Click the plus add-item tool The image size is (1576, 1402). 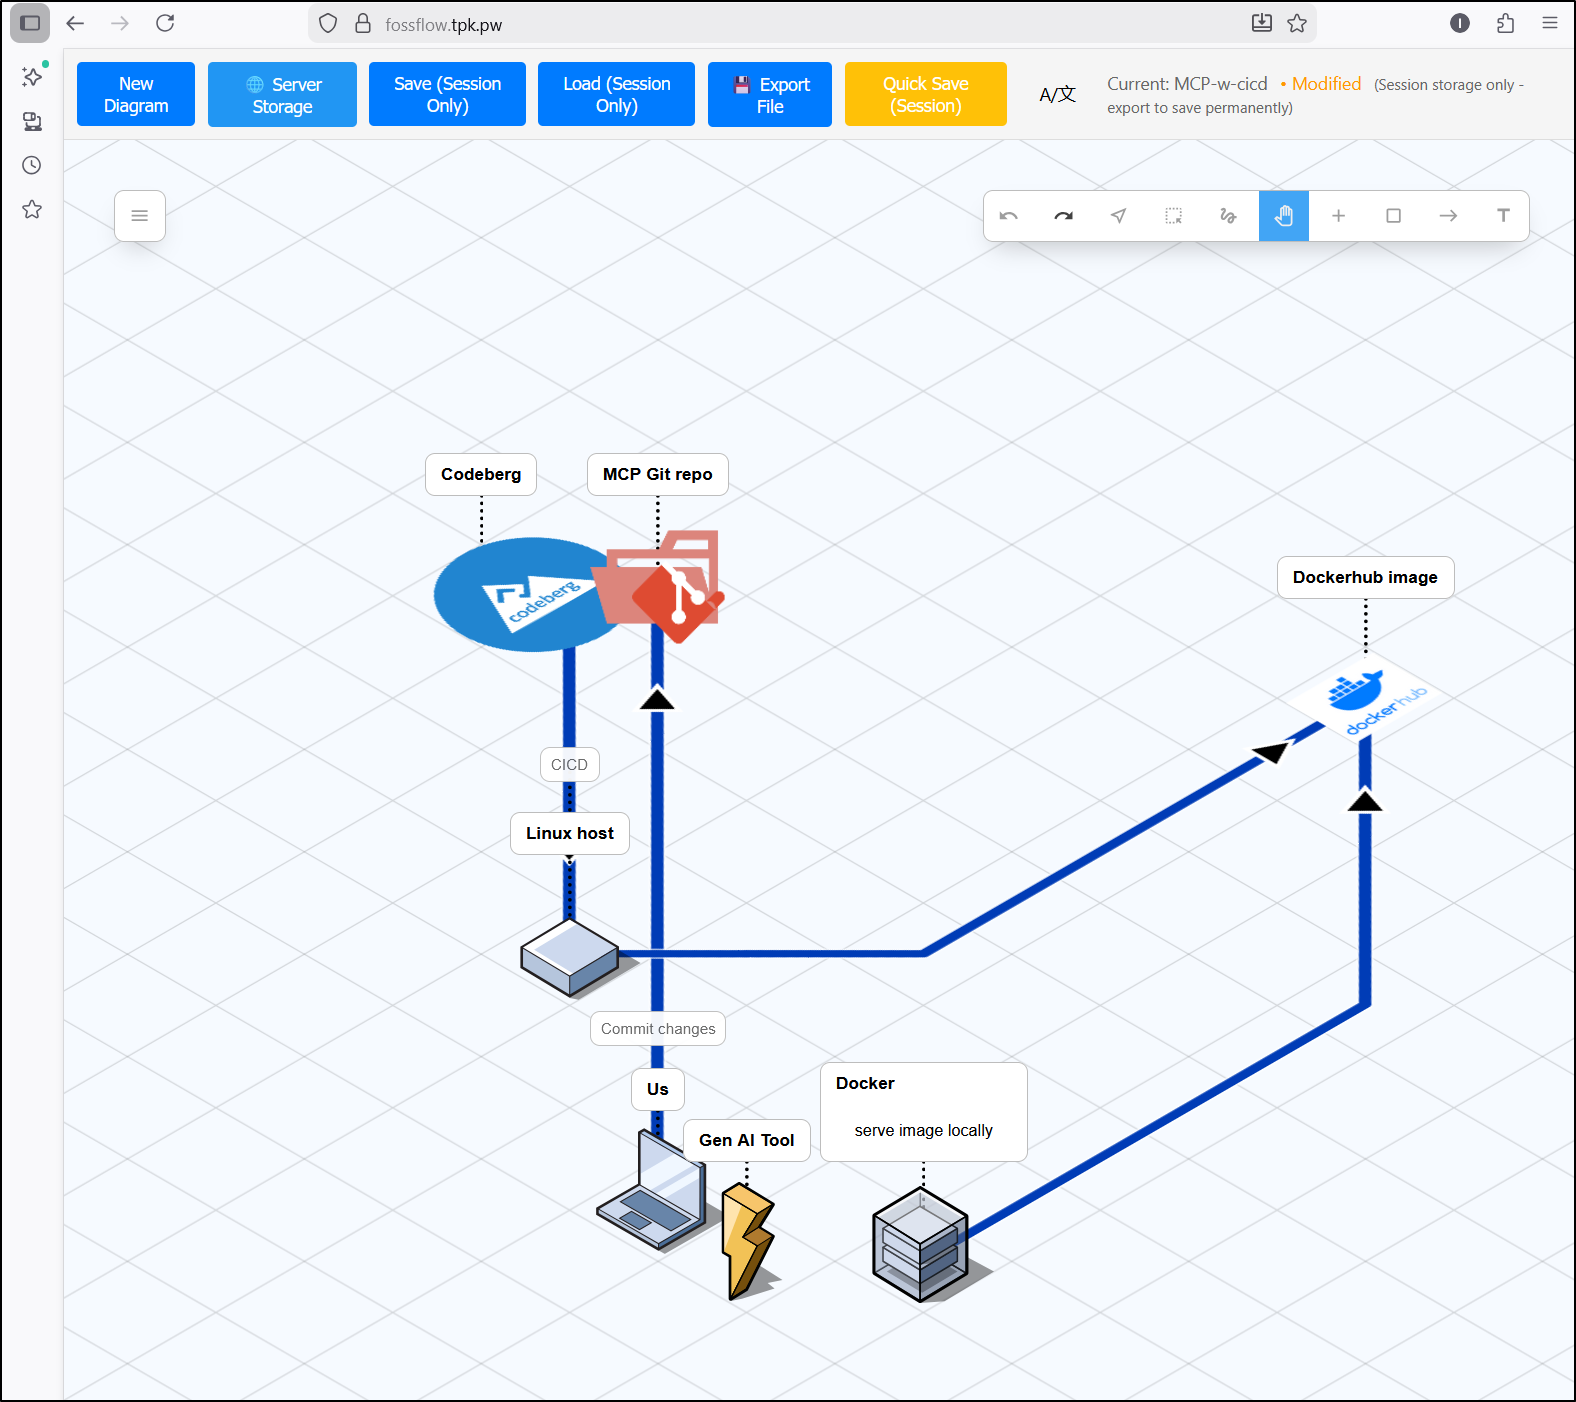[x=1339, y=216]
